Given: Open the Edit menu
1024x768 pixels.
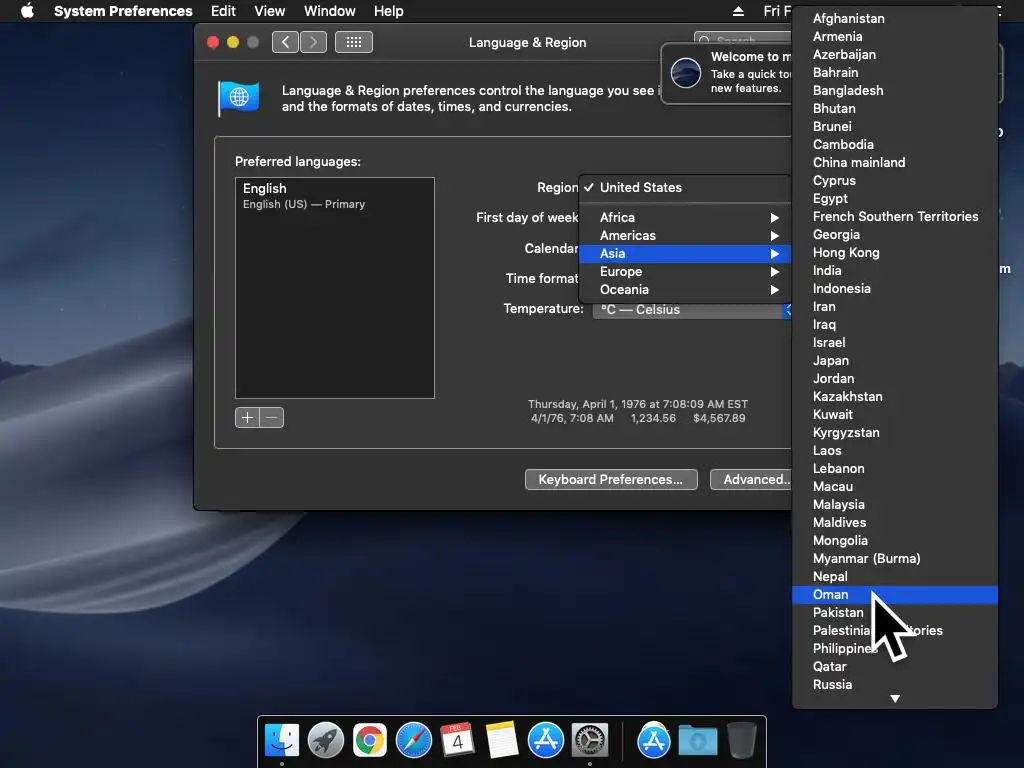Looking at the screenshot, I should tap(223, 11).
